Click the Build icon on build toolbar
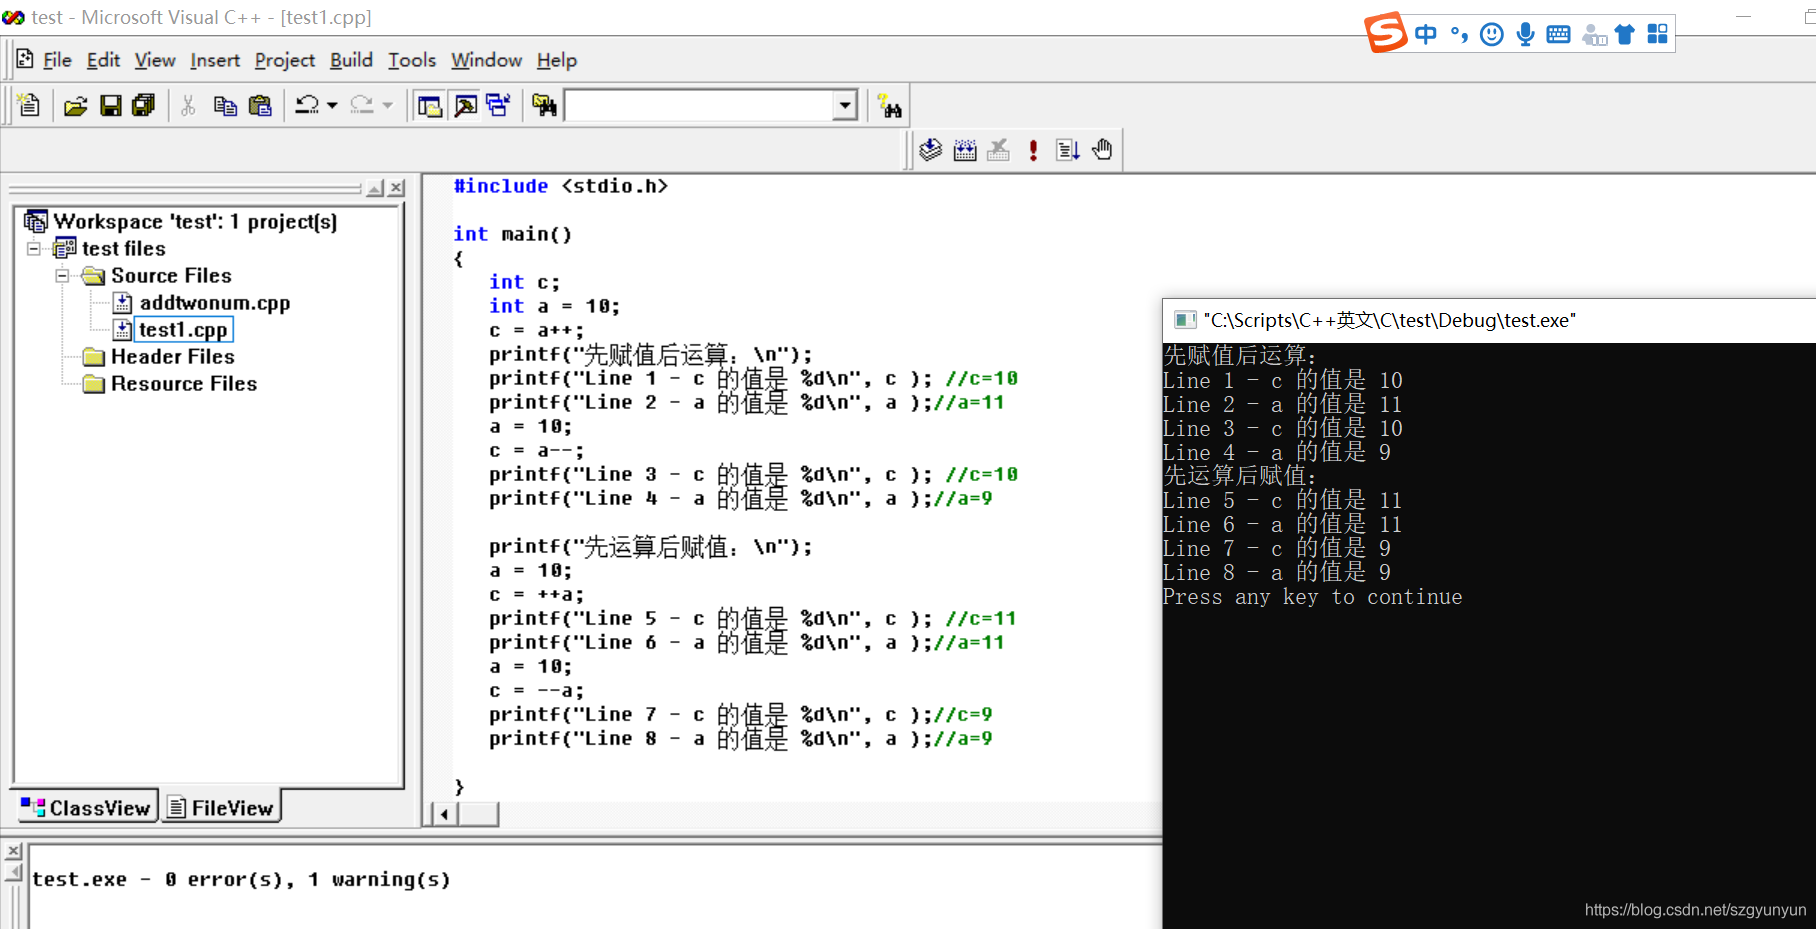1816x929 pixels. (965, 150)
